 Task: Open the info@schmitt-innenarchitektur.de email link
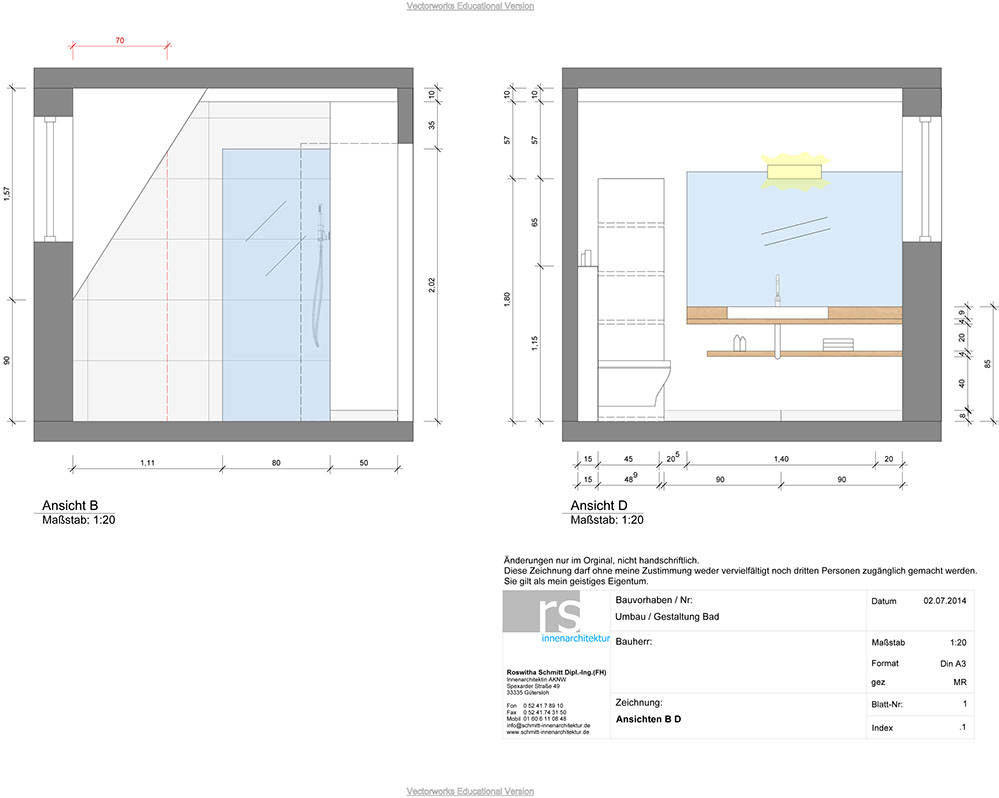549,725
